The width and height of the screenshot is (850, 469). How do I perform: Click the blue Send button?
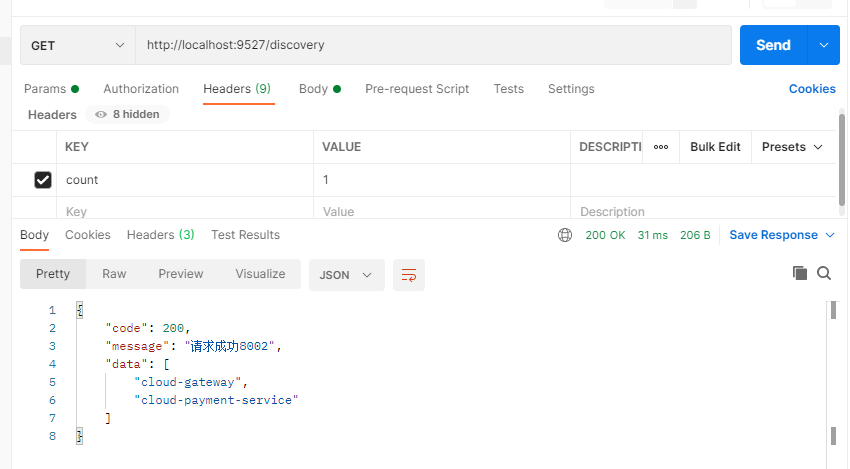pyautogui.click(x=774, y=45)
